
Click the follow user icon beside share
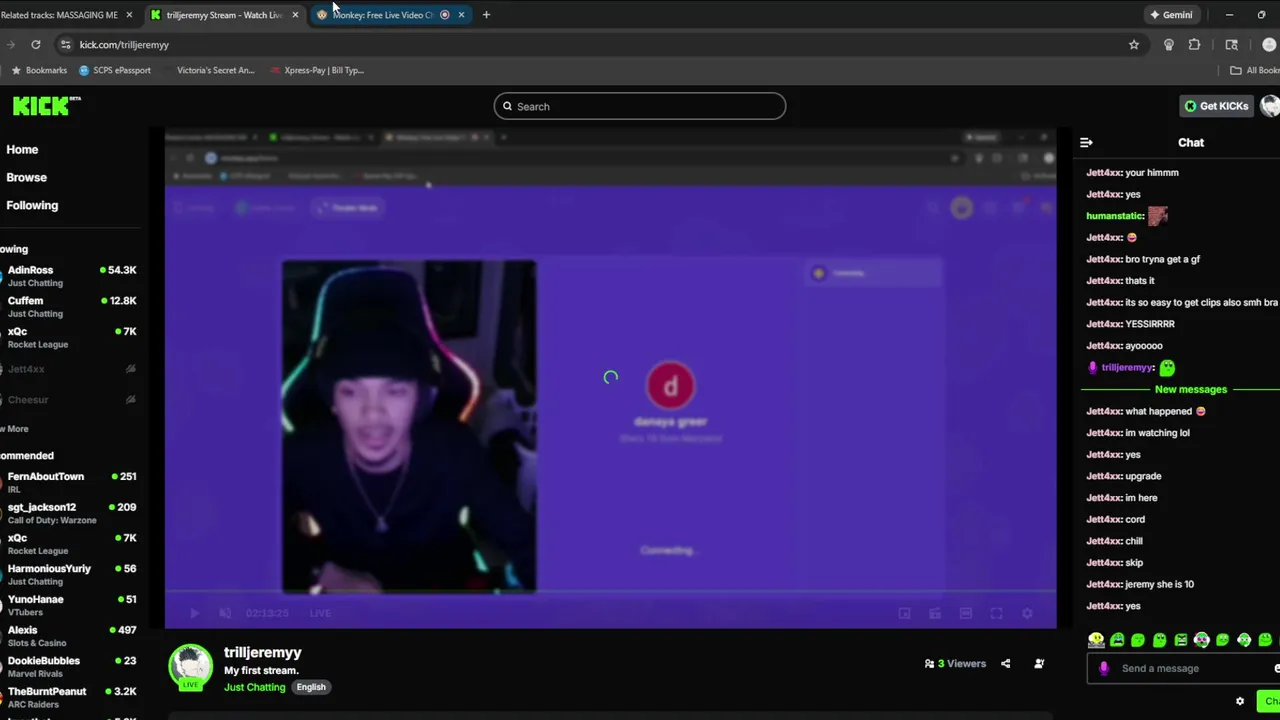(x=1039, y=663)
